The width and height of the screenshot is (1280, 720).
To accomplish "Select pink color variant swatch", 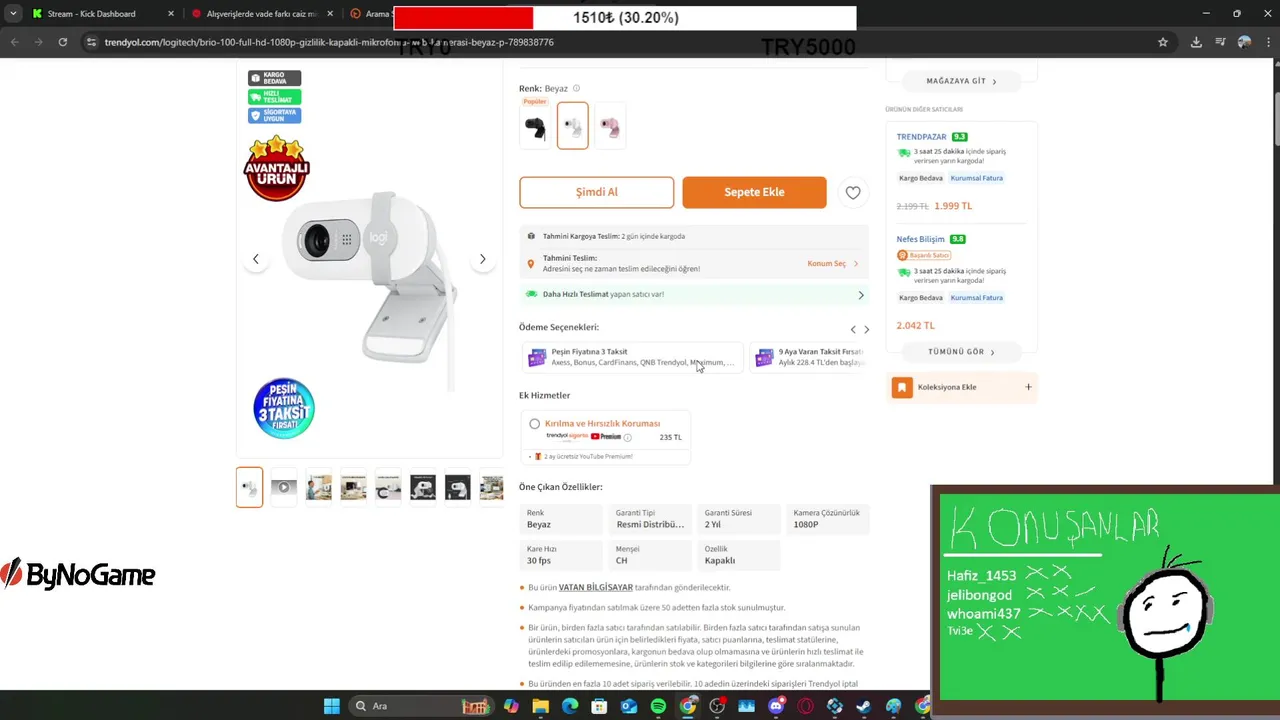I will coord(610,126).
